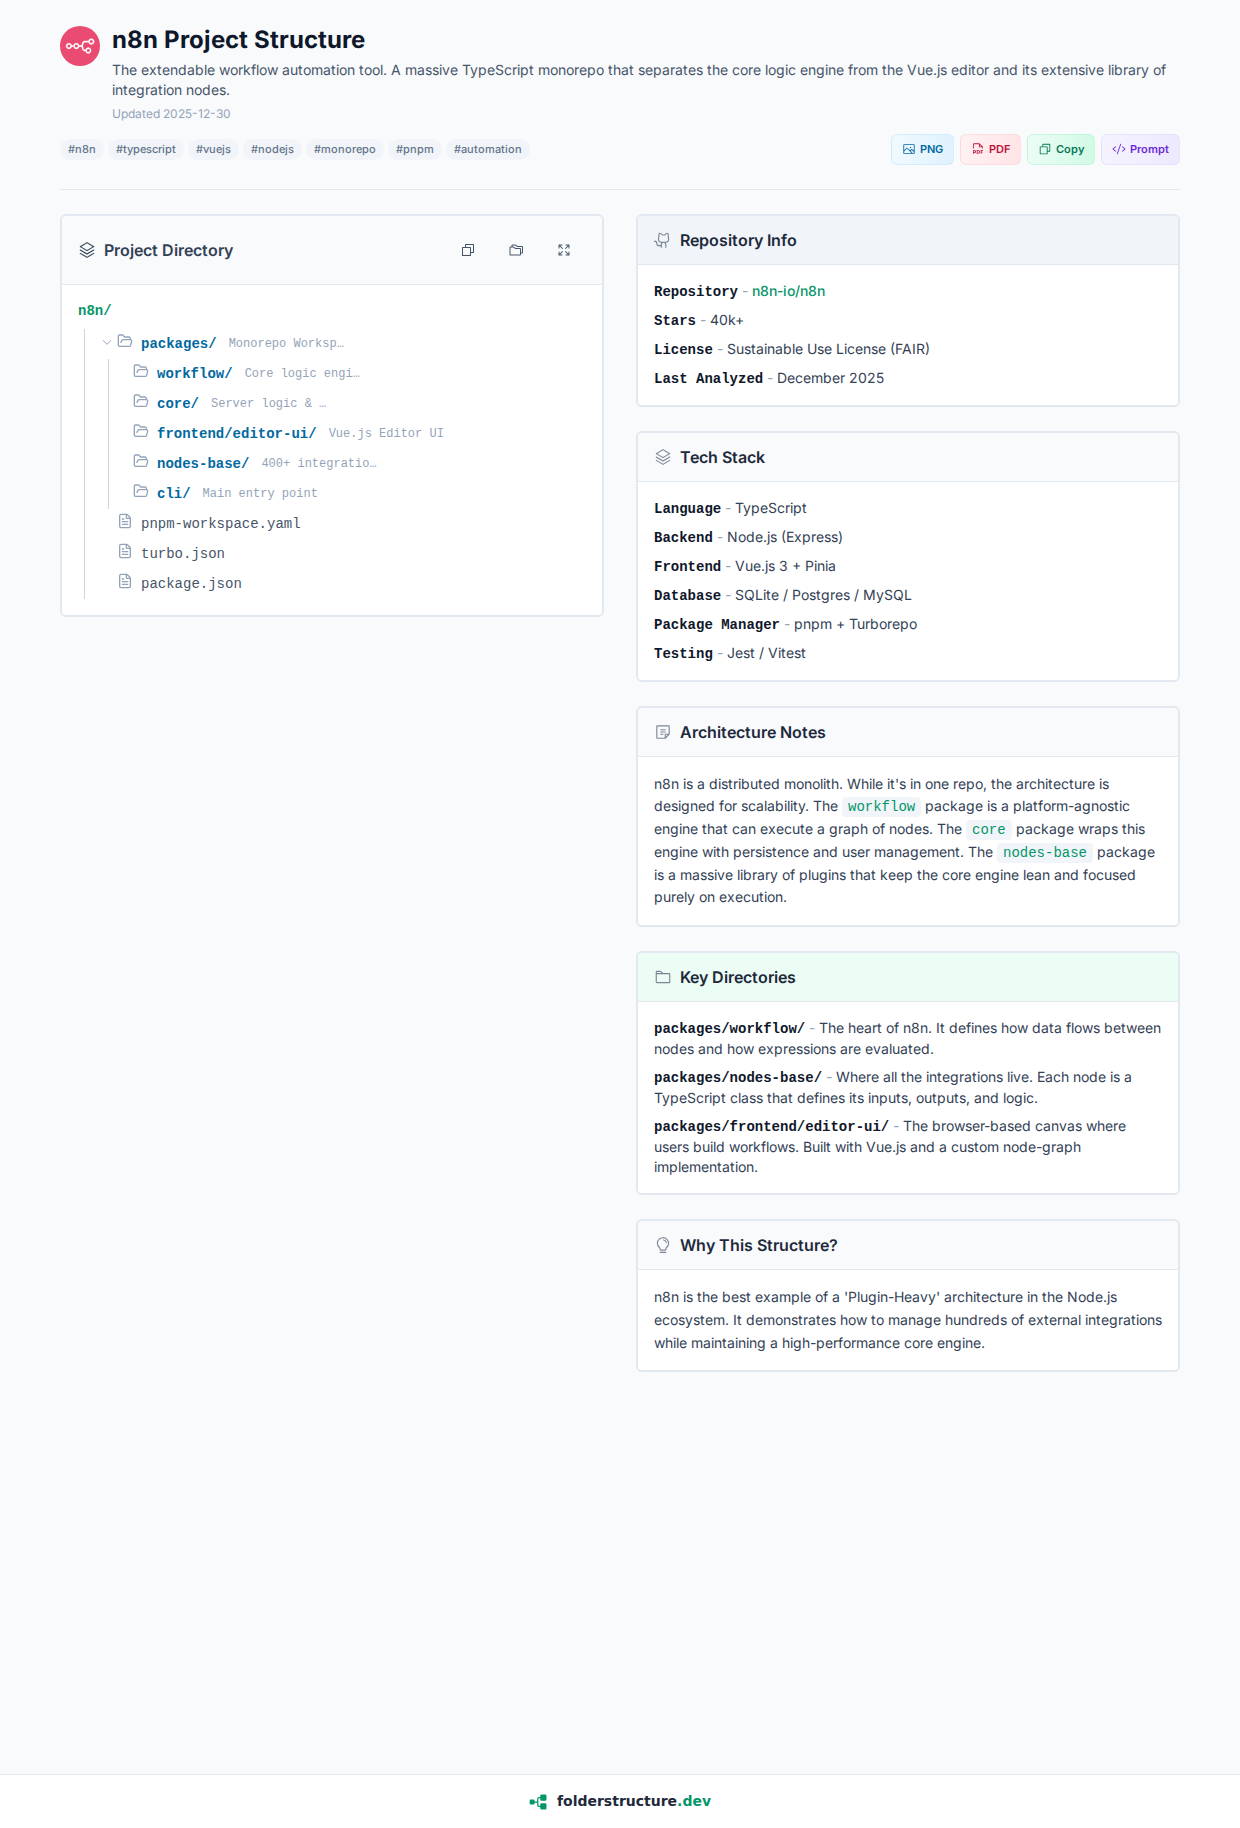1240x1828 pixels.
Task: Click the n8n logo icon
Action: [80, 46]
